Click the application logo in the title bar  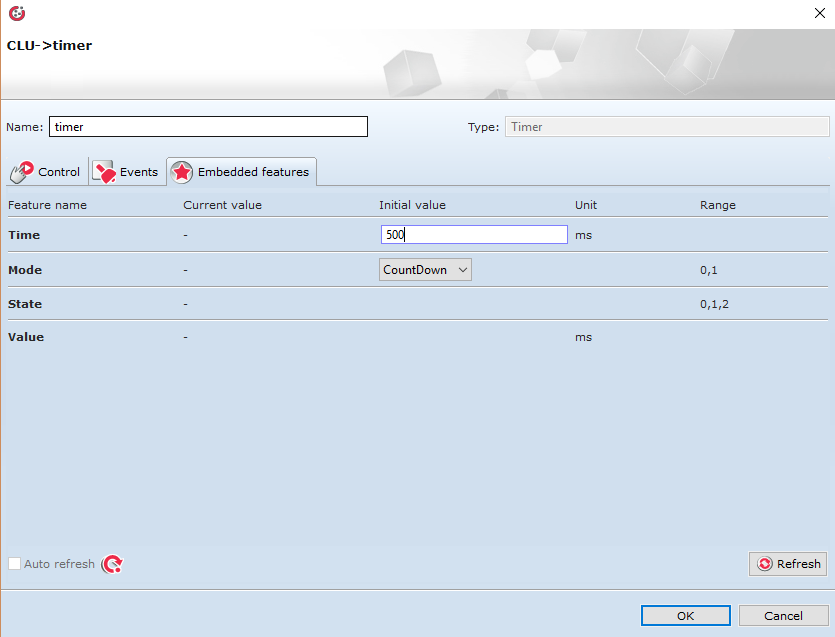coord(16,14)
